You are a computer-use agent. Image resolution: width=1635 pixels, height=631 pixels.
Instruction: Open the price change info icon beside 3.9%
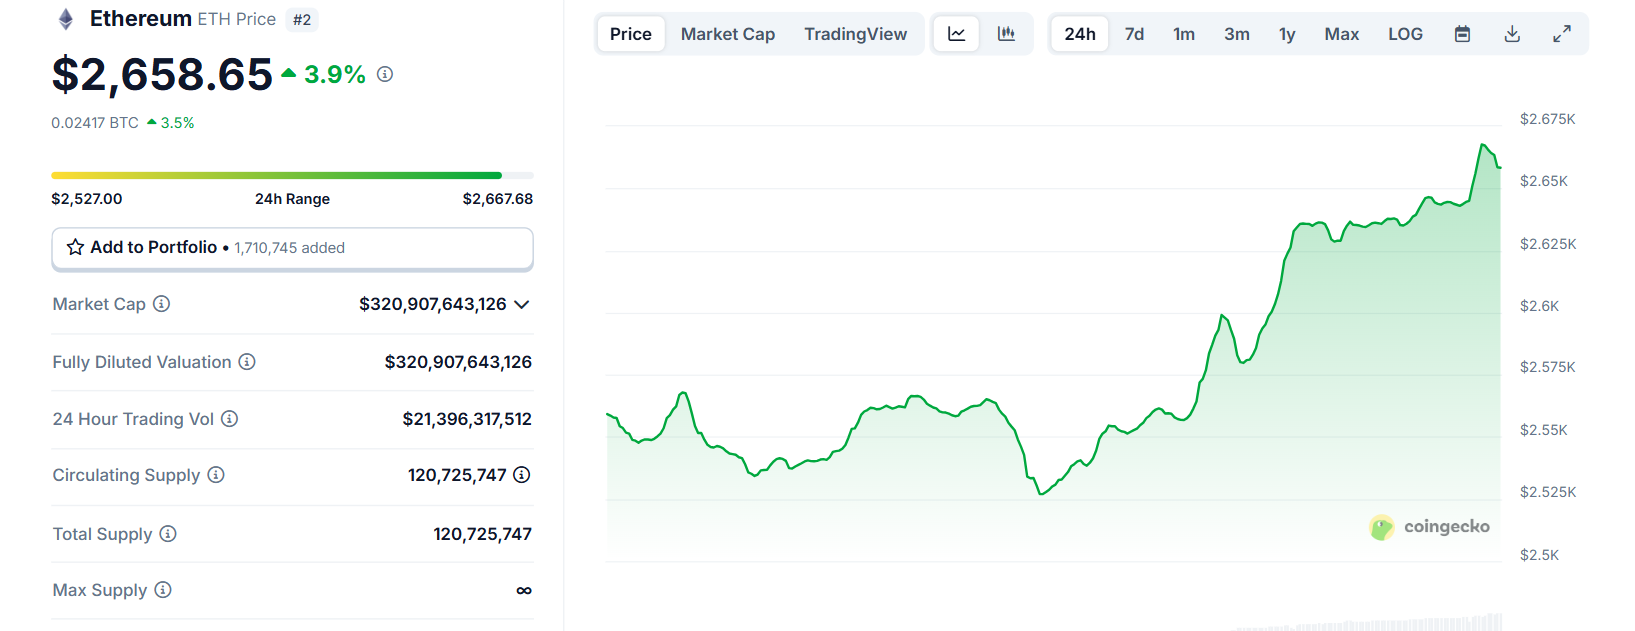coord(385,74)
